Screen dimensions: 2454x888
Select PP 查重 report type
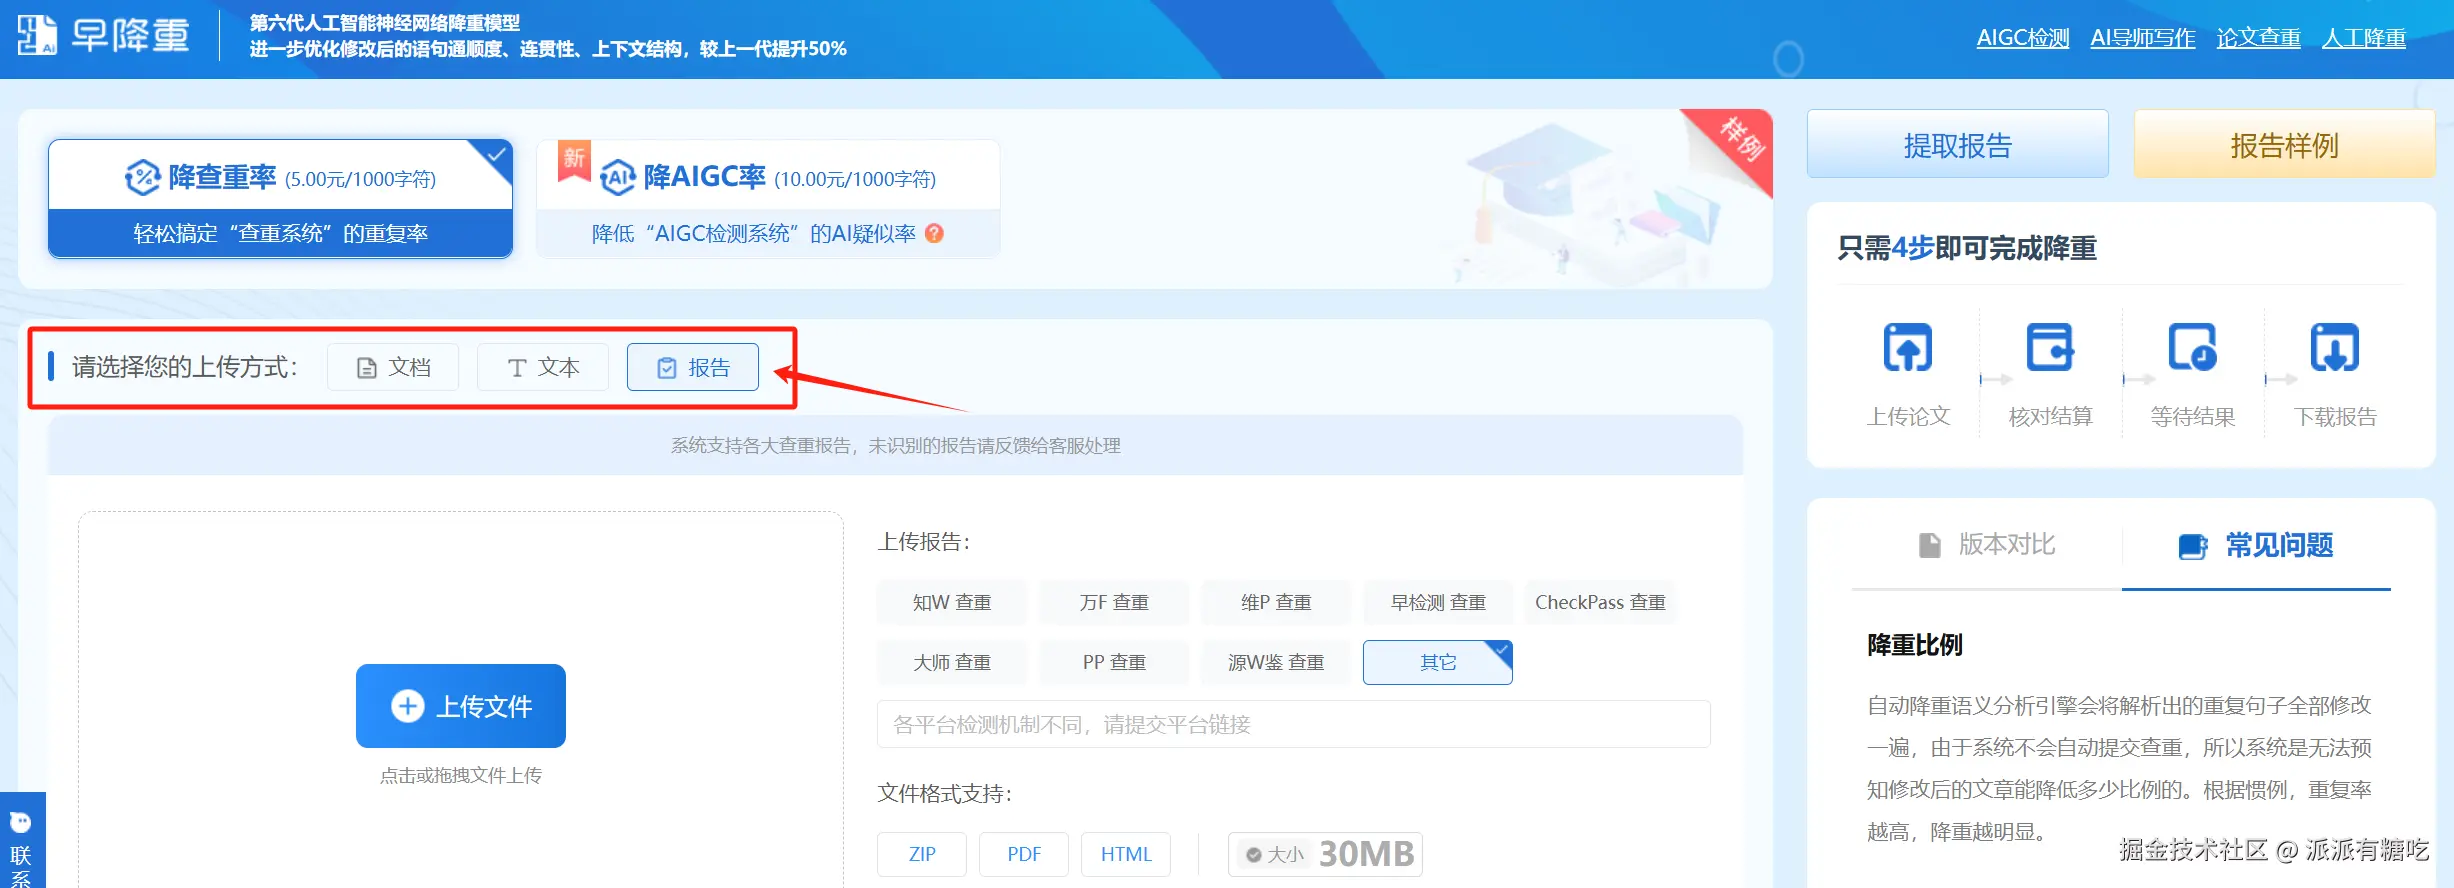click(x=1114, y=662)
